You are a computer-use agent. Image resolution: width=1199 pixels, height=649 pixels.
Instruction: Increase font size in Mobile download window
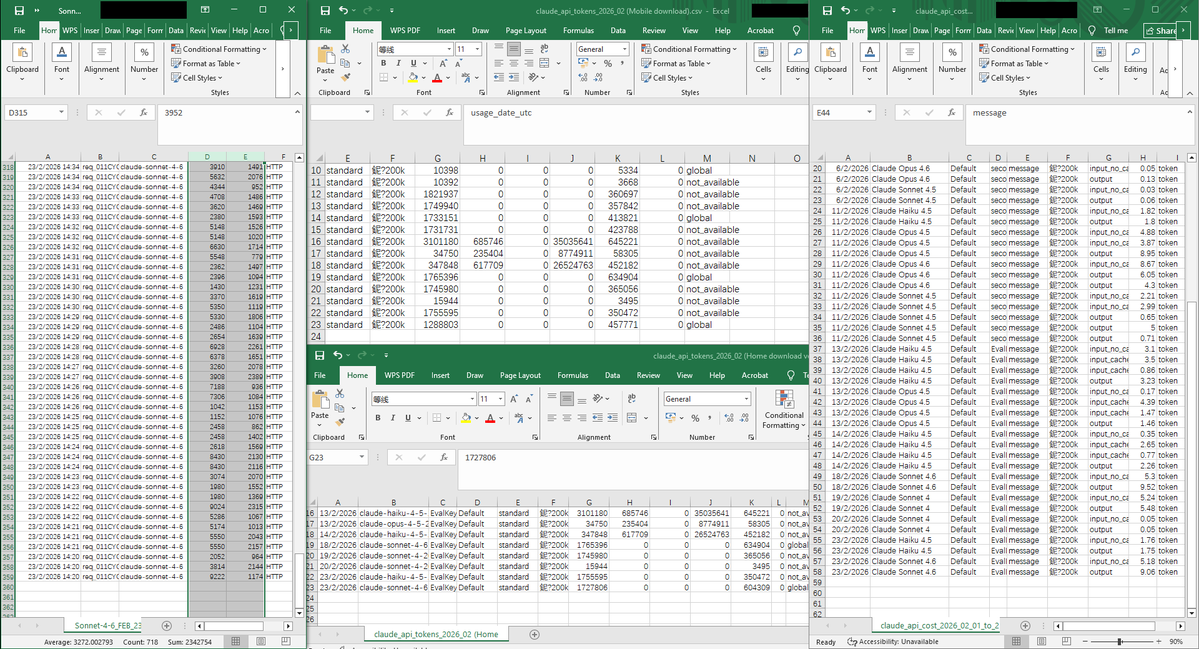pyautogui.click(x=444, y=63)
